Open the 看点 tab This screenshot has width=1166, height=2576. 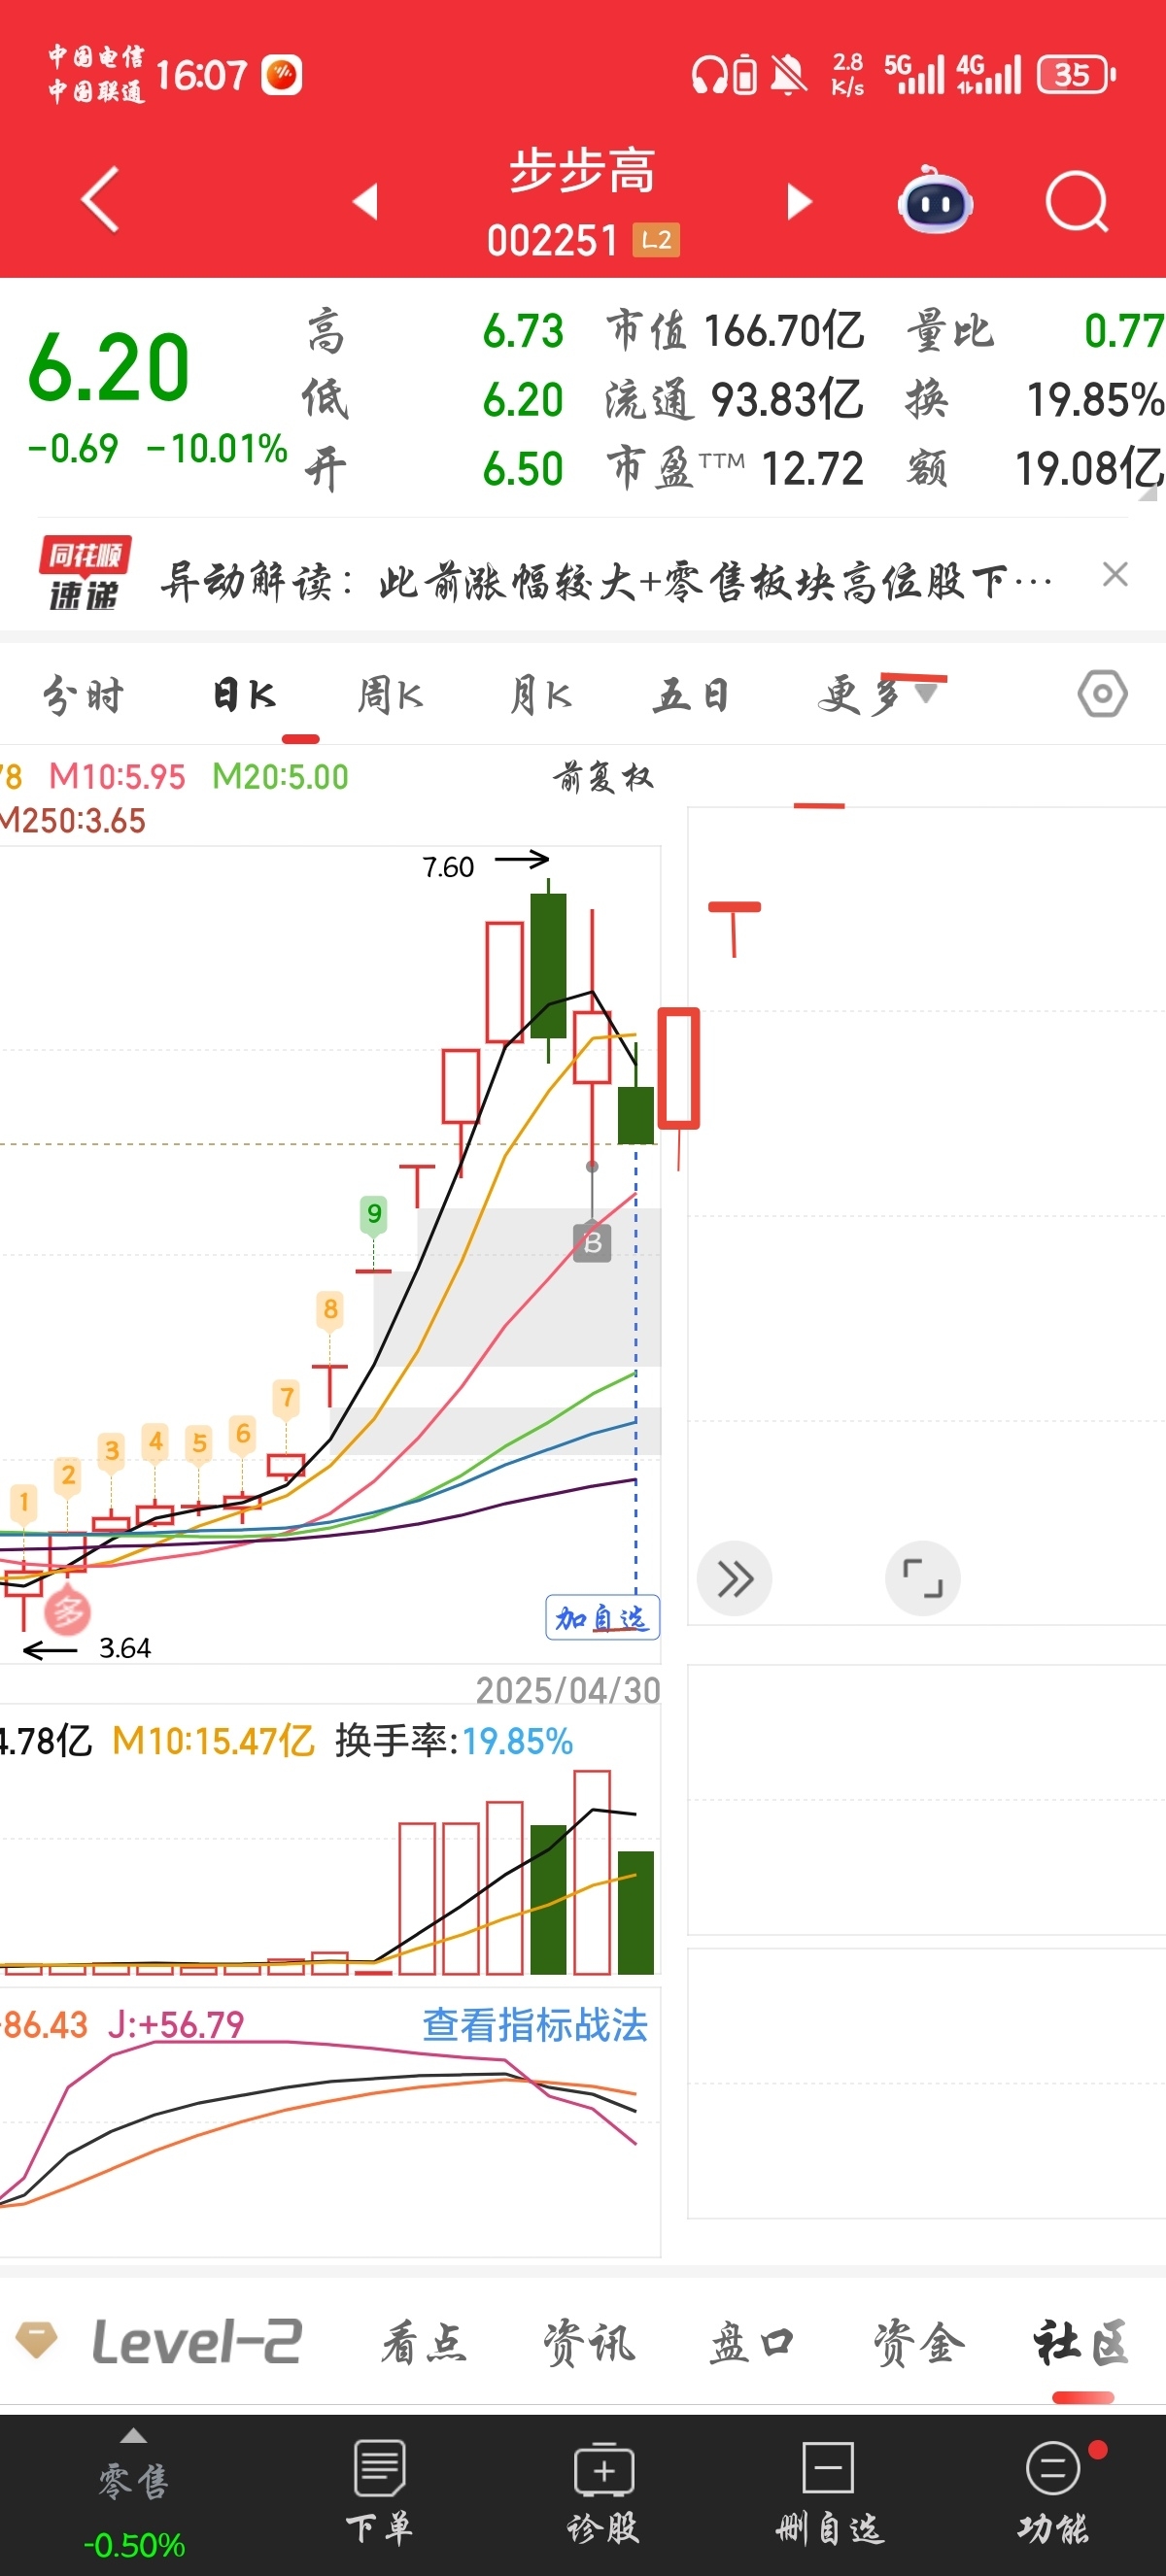(x=424, y=2343)
